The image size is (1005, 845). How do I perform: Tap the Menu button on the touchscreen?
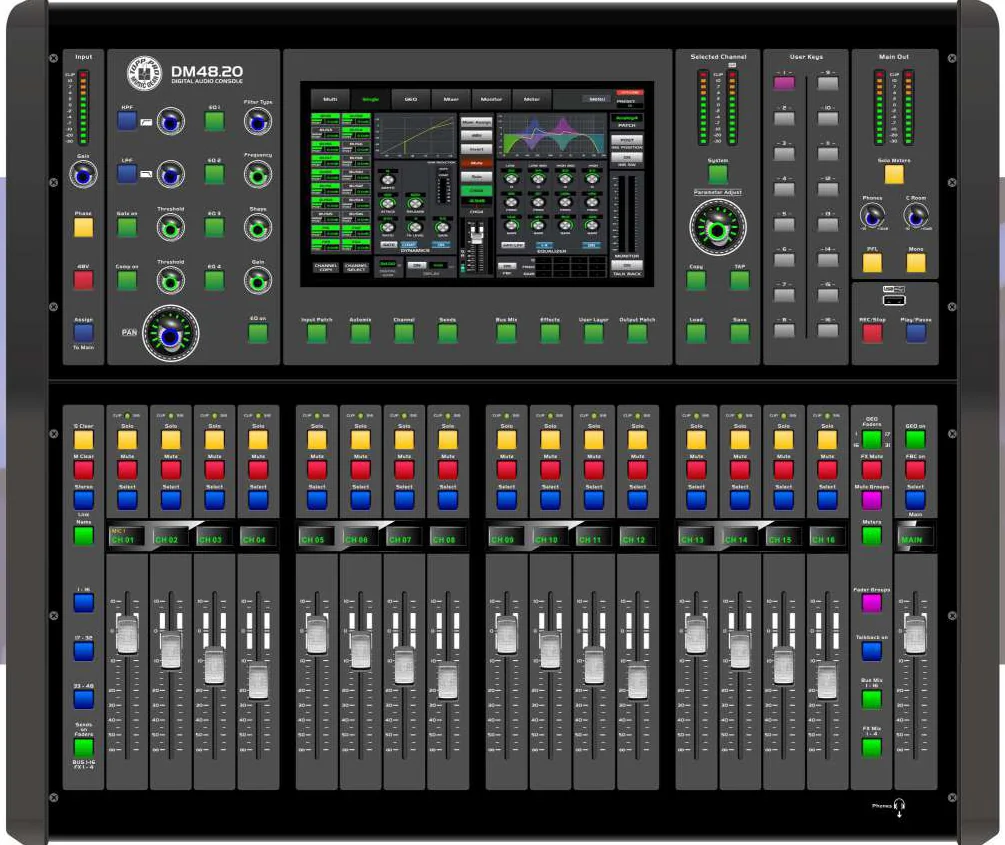click(597, 99)
